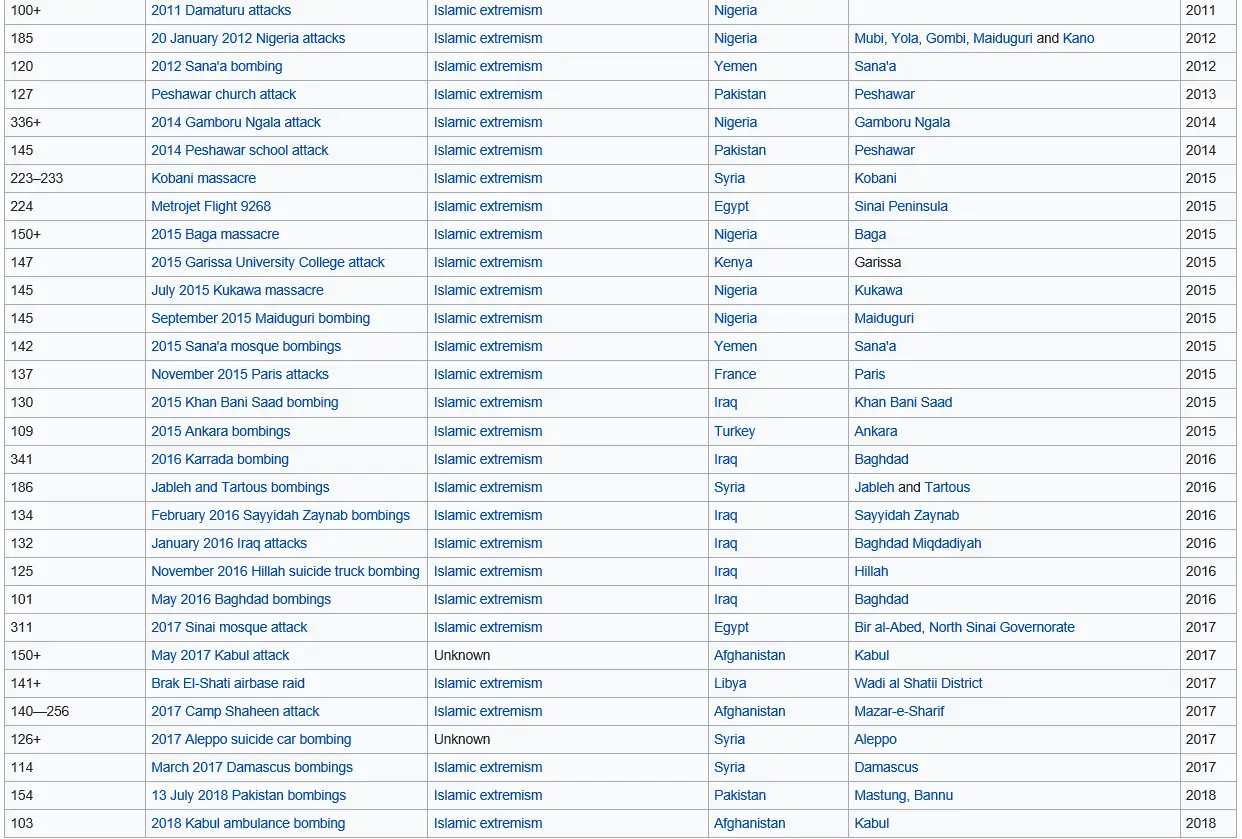Open the Kobani massacre article
1242x839 pixels.
(x=203, y=178)
